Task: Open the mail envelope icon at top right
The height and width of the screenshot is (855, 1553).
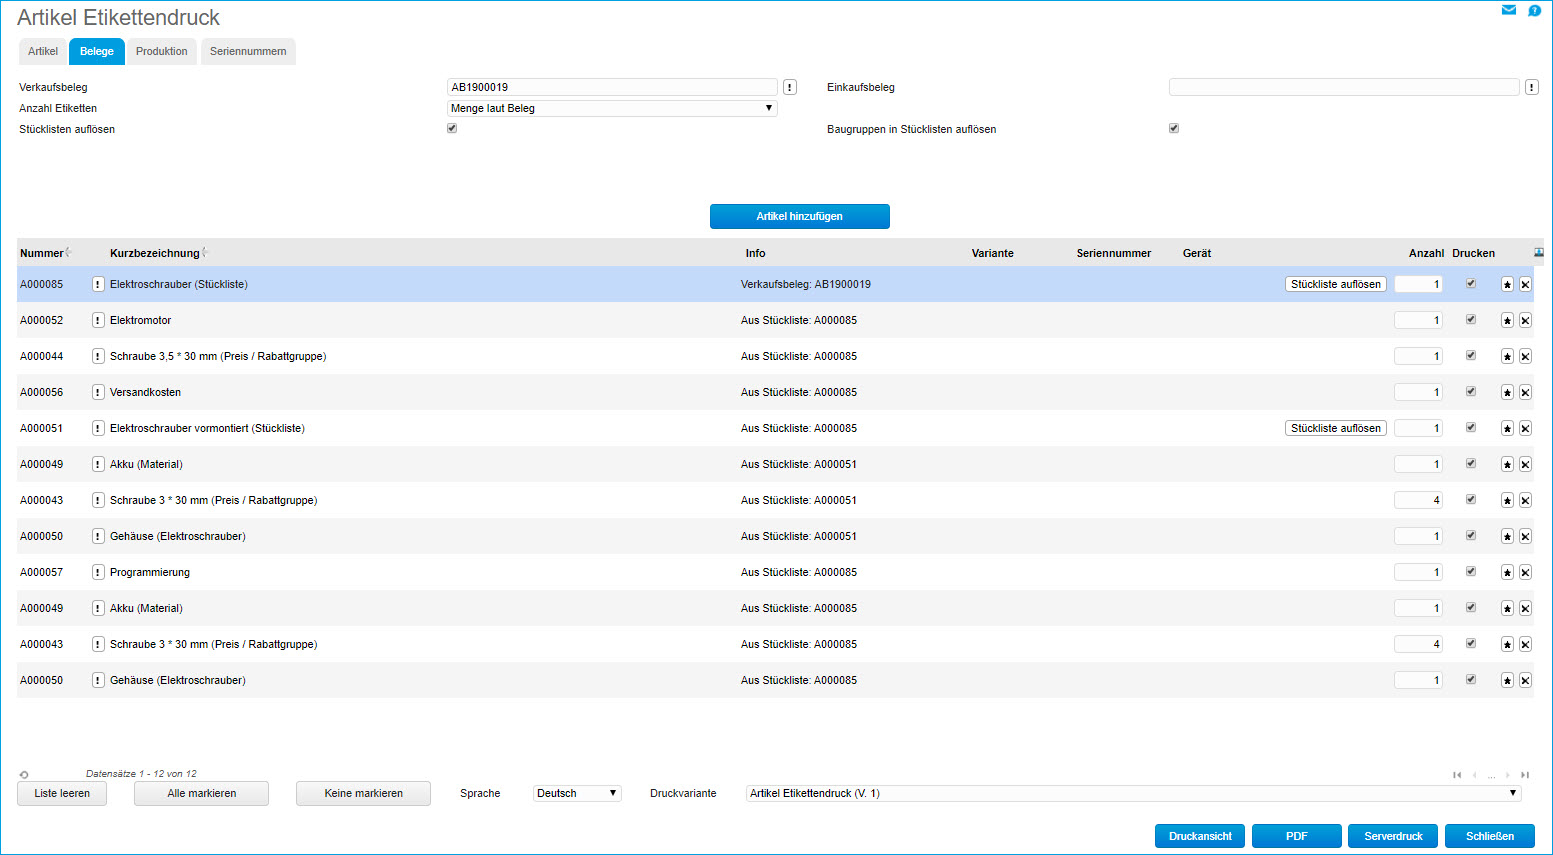Action: pos(1509,10)
